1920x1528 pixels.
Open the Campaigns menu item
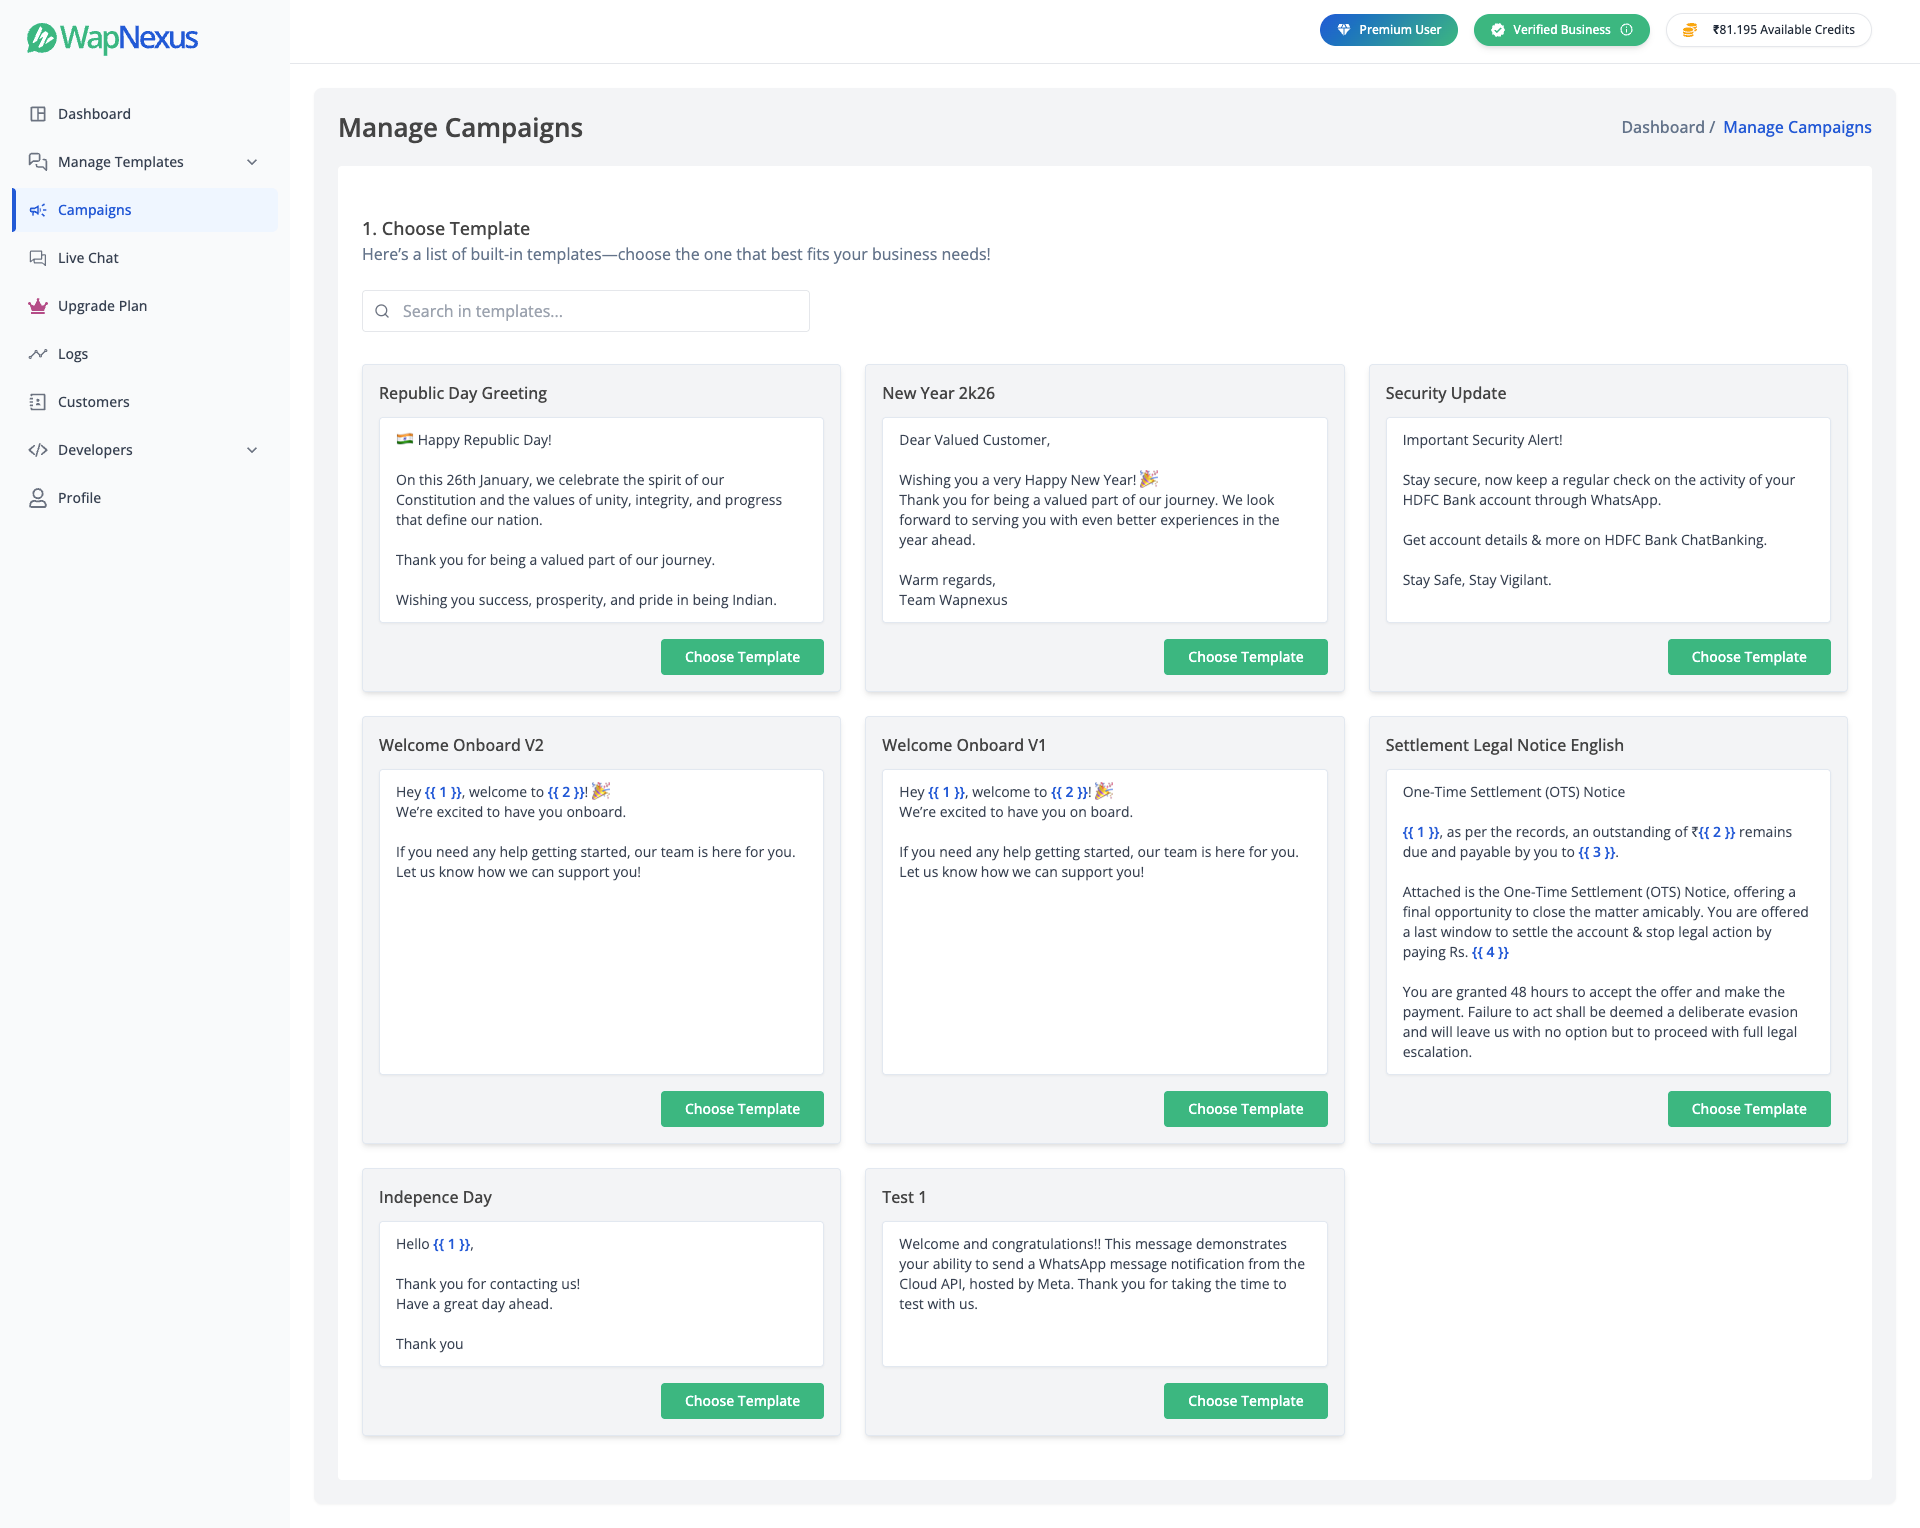click(94, 210)
